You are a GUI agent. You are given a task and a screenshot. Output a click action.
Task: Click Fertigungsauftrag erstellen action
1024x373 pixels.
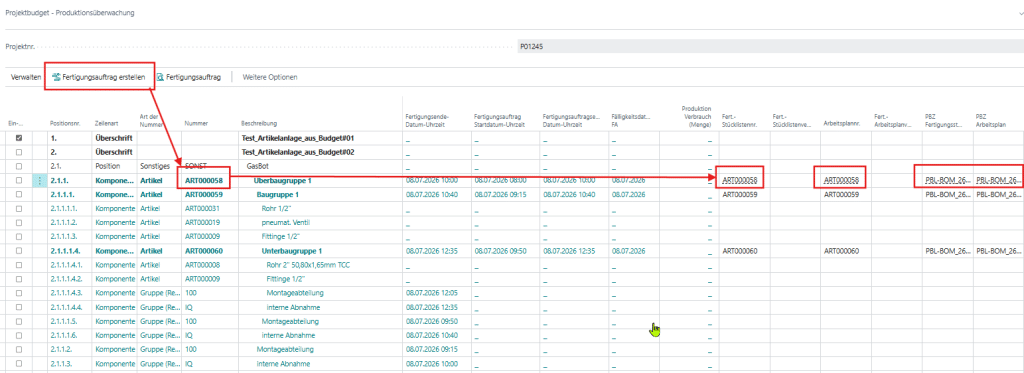[x=99, y=77]
